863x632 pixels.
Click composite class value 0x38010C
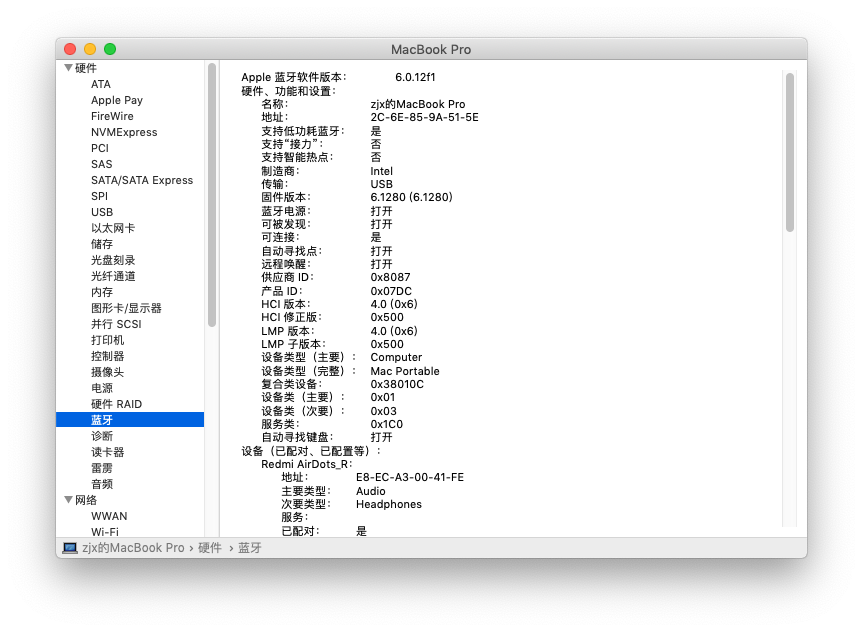397,384
